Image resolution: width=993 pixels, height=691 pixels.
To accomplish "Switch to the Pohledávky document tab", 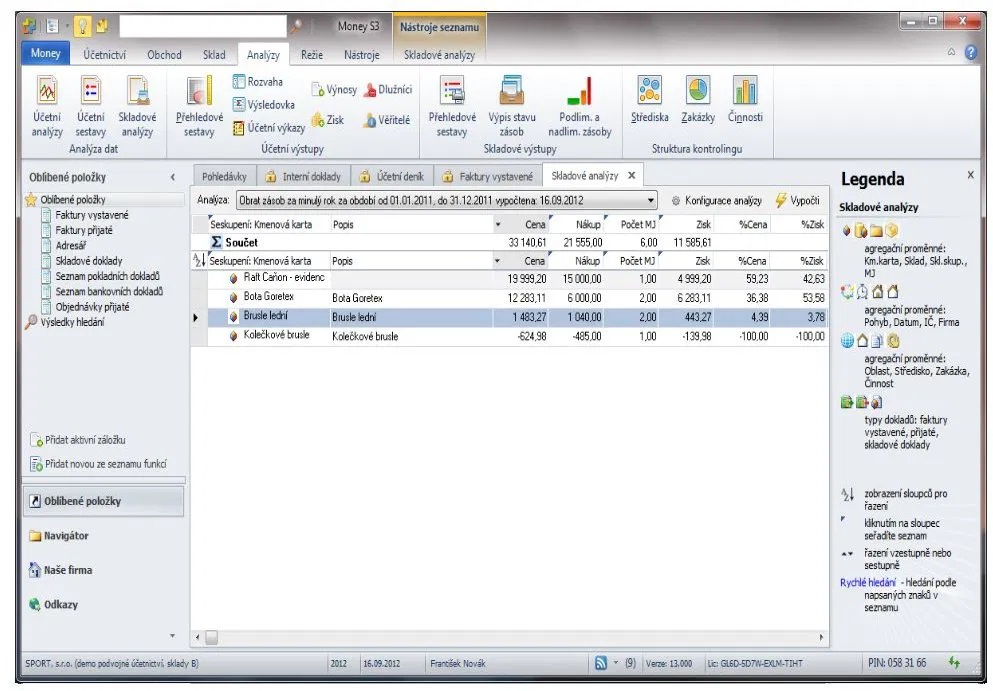I will coord(224,177).
